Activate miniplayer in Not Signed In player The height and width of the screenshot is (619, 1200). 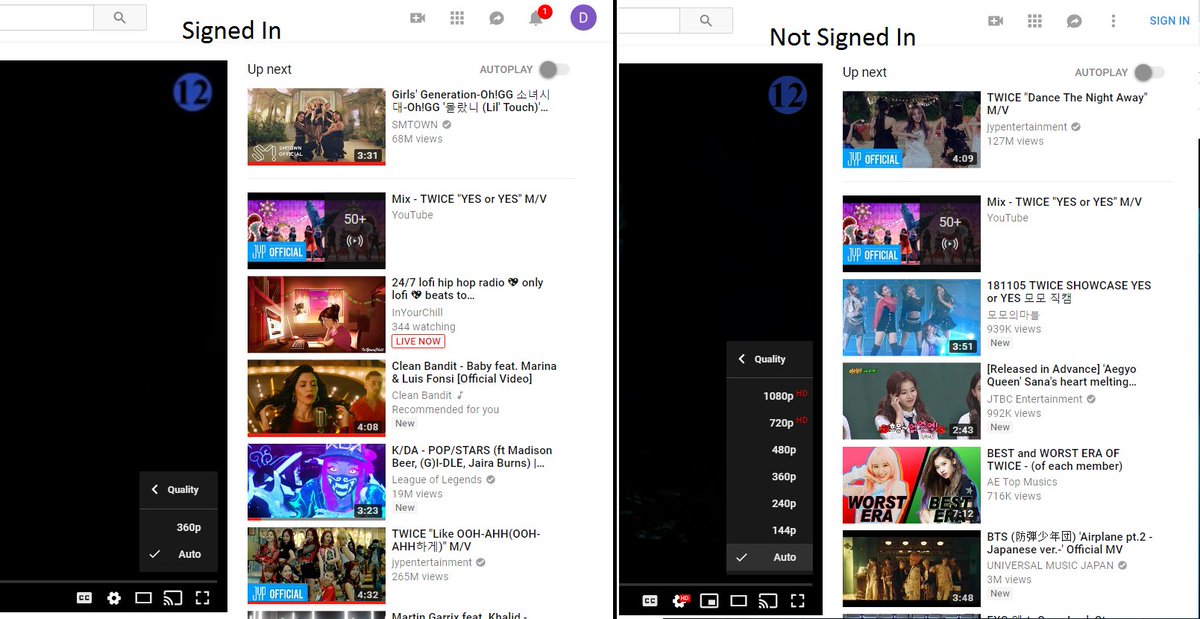coord(709,601)
